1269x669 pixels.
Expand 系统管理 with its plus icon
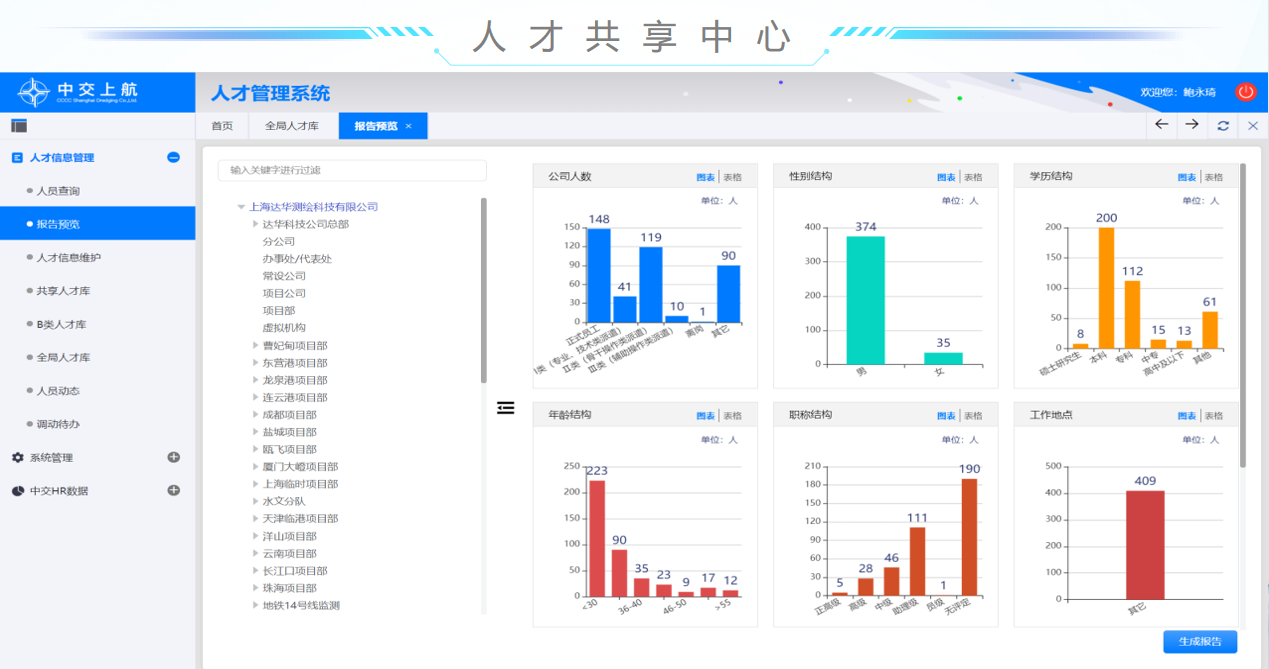[x=173, y=457]
